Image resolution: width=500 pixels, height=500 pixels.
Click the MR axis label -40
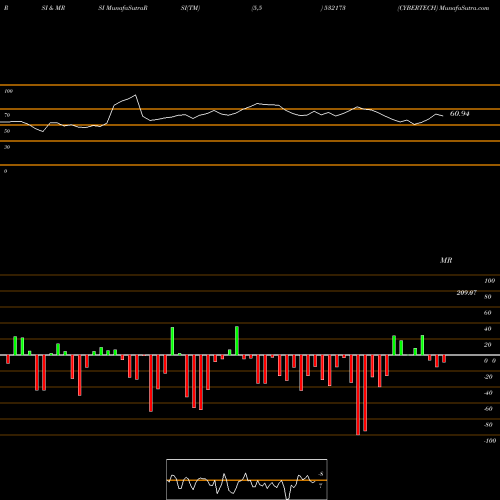(x=488, y=393)
